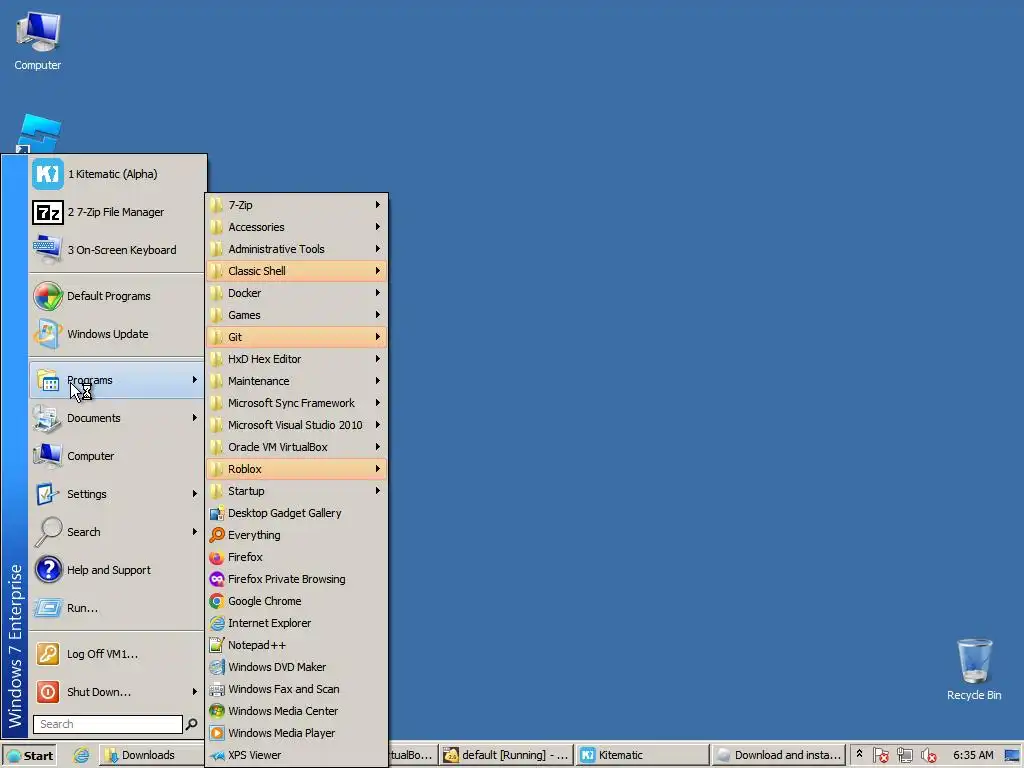1024x768 pixels.
Task: Open the On-Screen Keyboard shortcut
Action: 117,250
